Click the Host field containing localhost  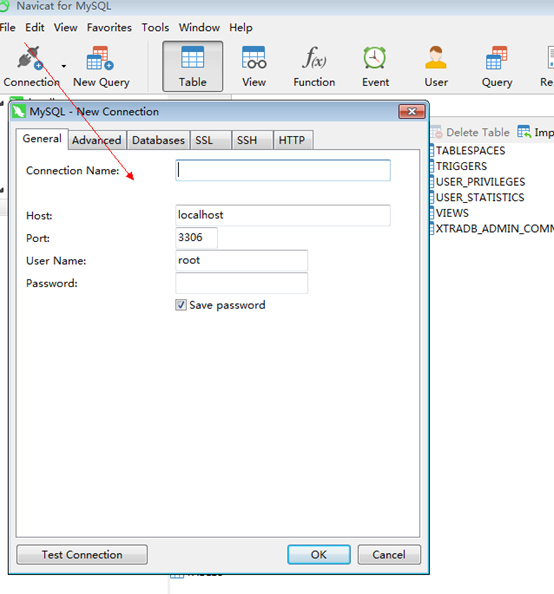point(283,215)
